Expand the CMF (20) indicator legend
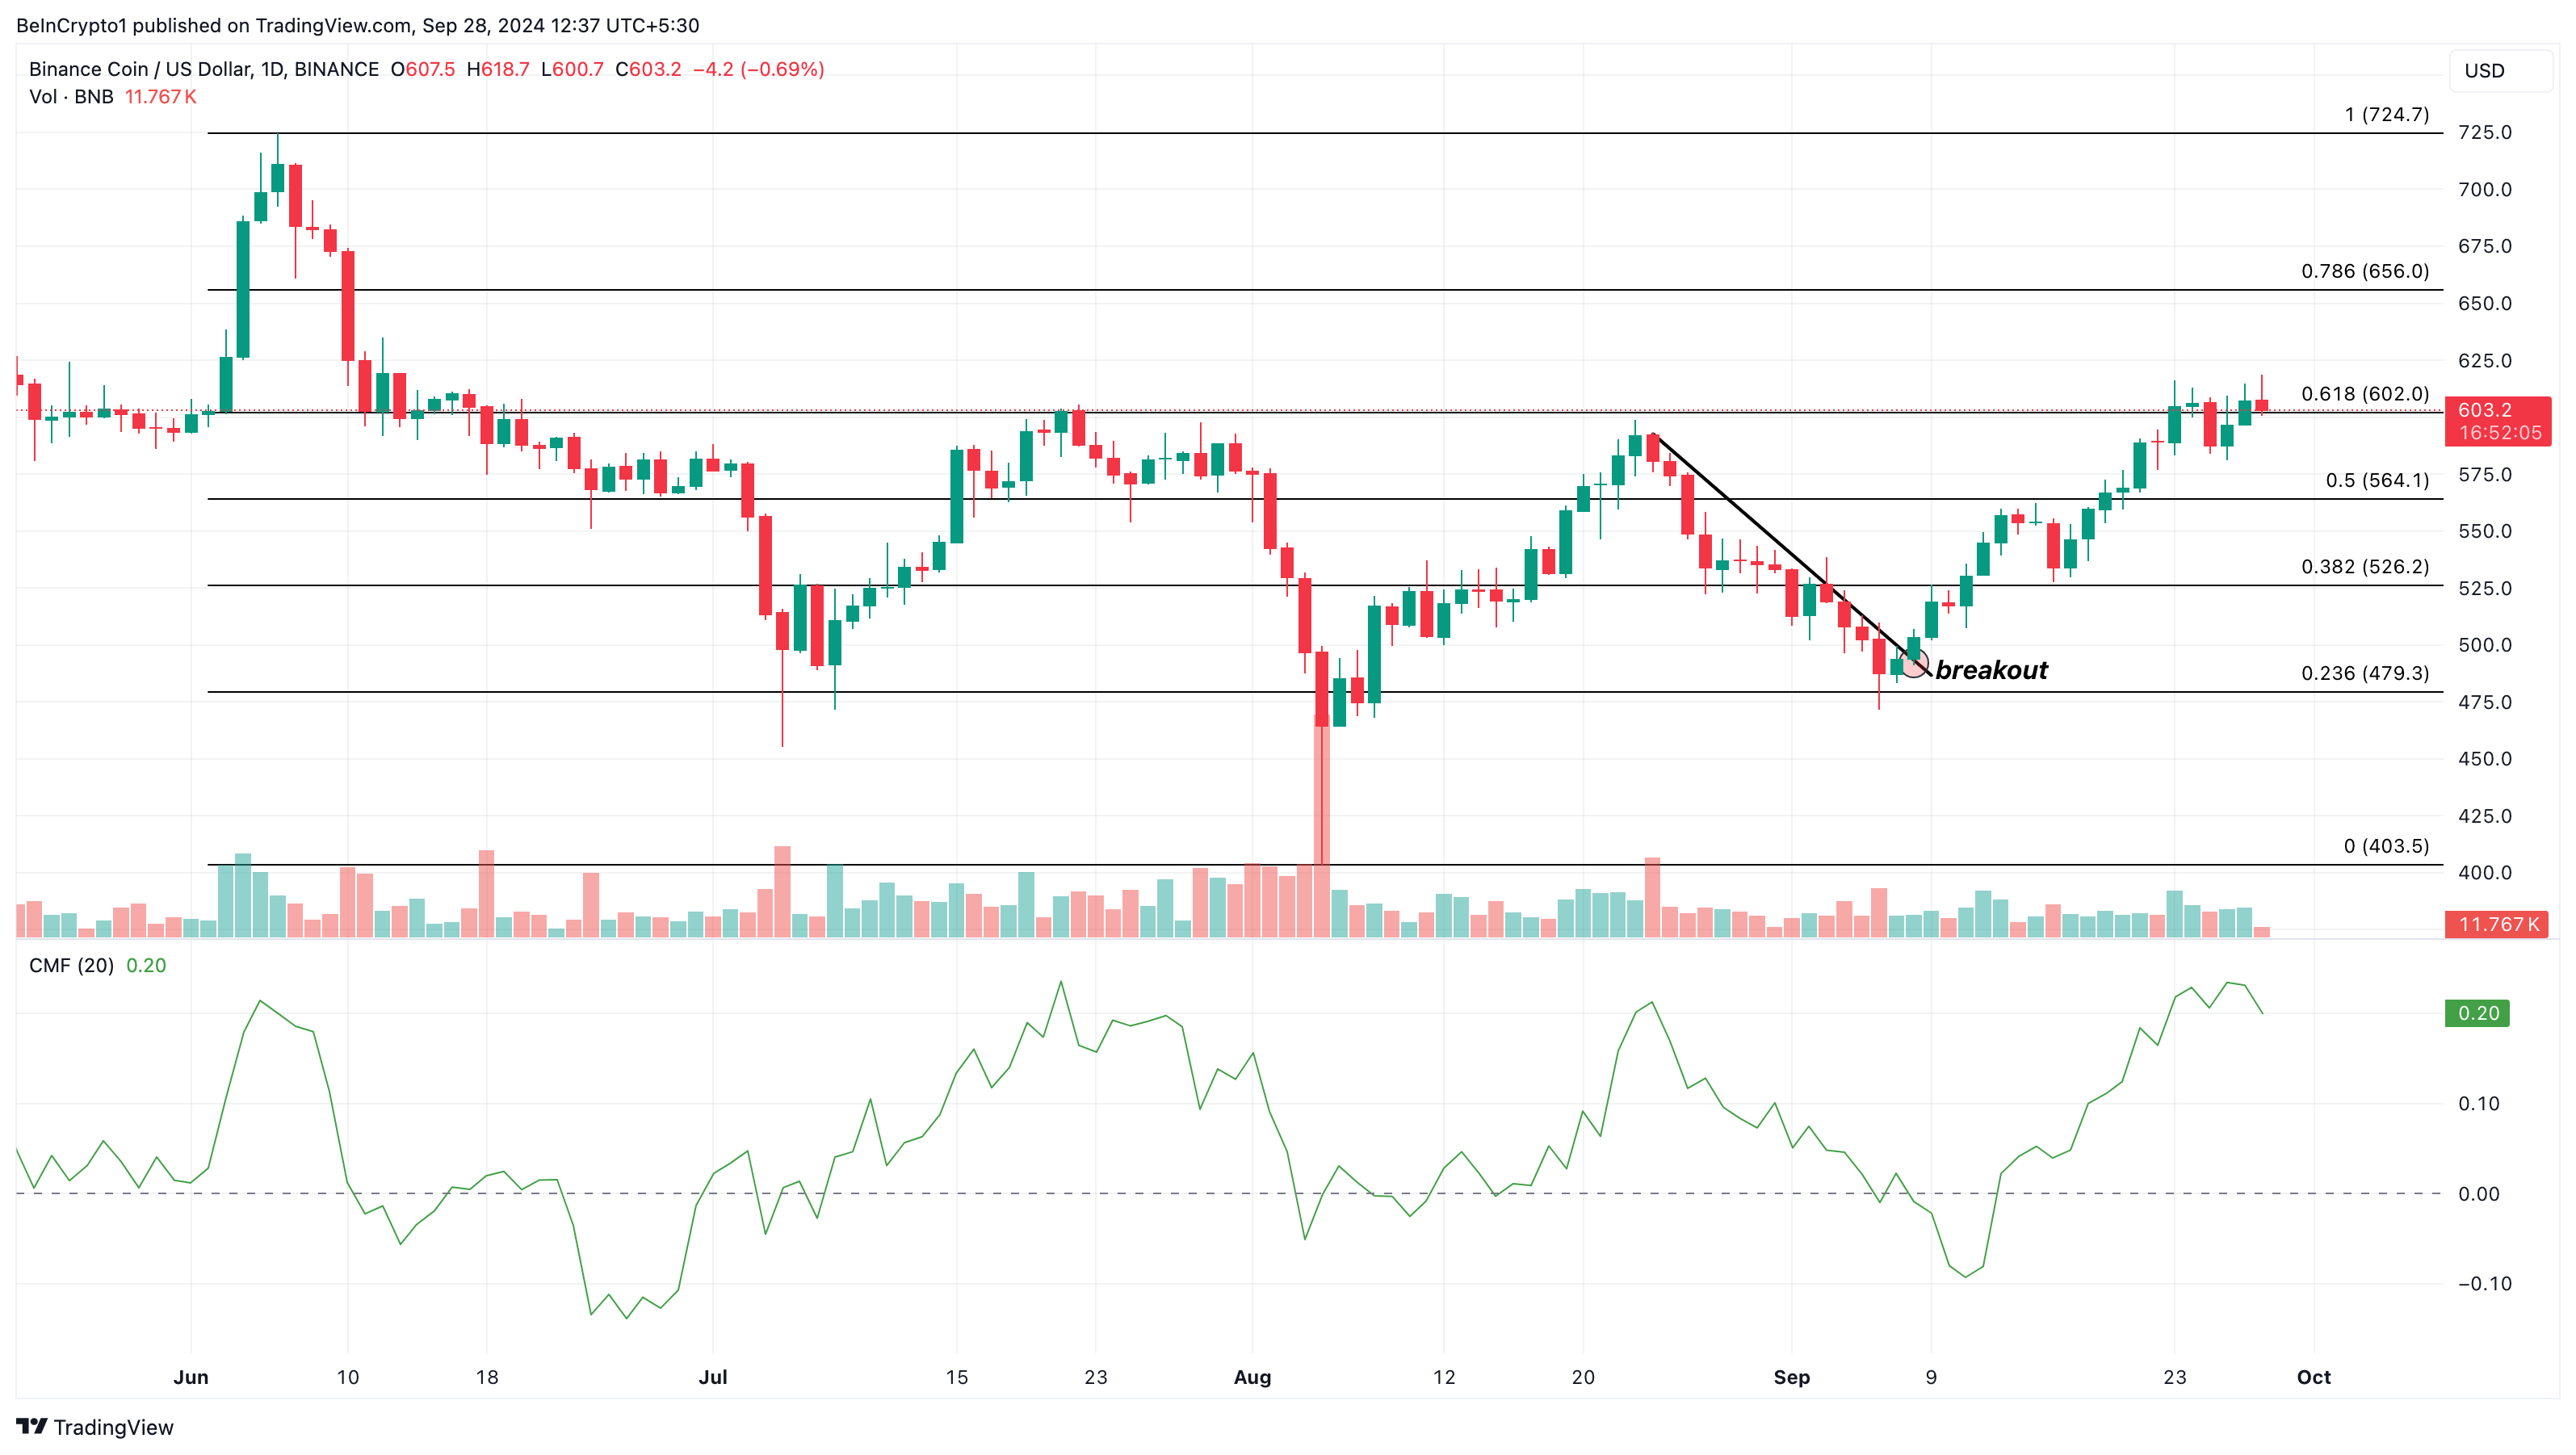This screenshot has height=1455, width=2576. (71, 965)
